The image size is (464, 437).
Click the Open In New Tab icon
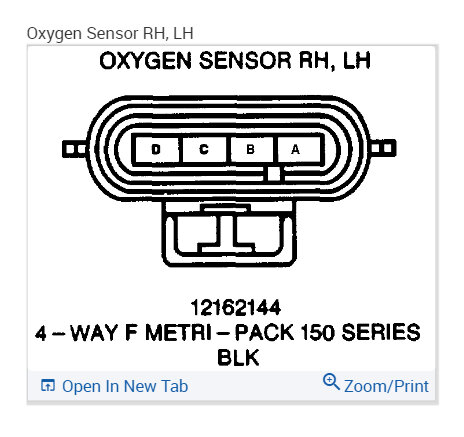[x=48, y=385]
